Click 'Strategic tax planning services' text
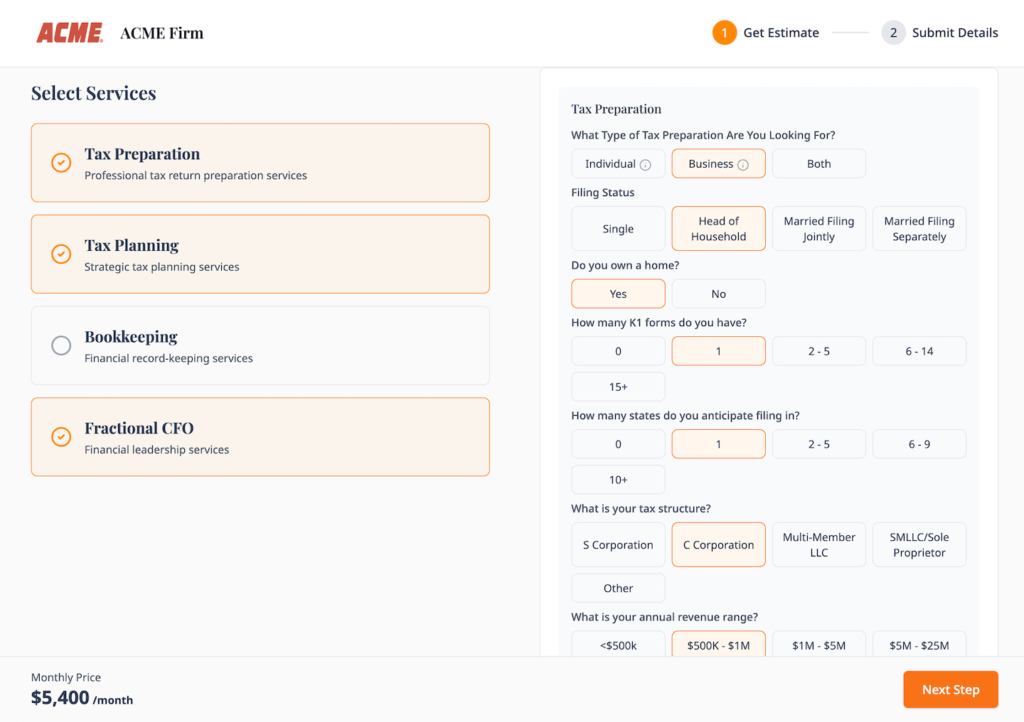The width and height of the screenshot is (1024, 722). click(x=161, y=267)
